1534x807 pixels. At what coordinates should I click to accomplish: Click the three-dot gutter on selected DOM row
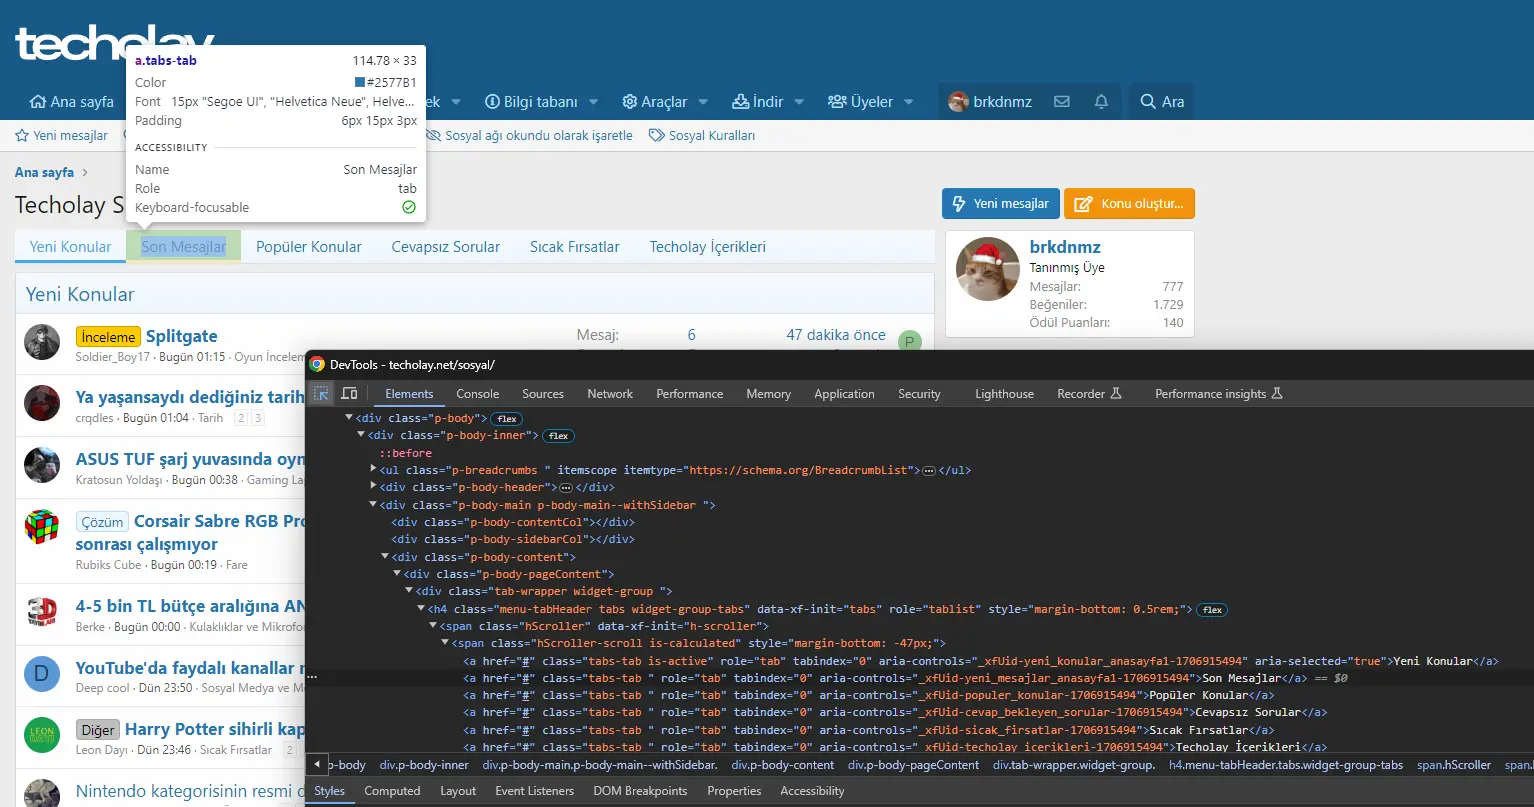(312, 678)
